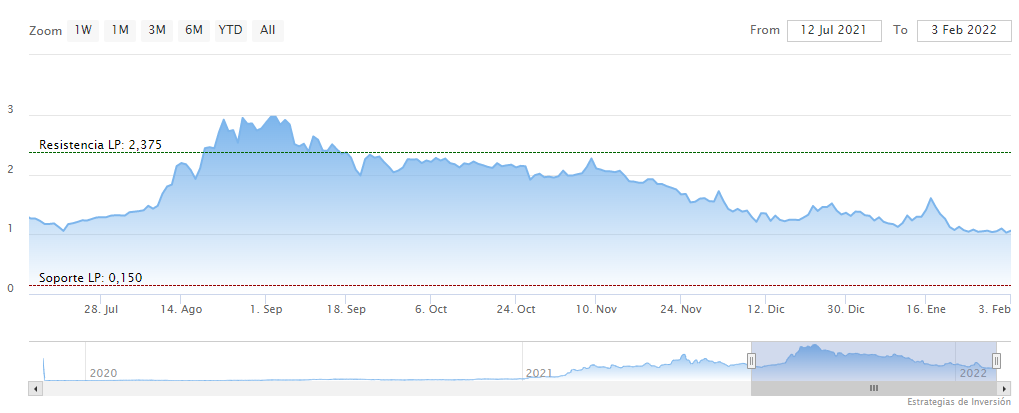Click the Resistencia LP: 2,375 label
This screenshot has height=413, width=1019.
(x=100, y=145)
